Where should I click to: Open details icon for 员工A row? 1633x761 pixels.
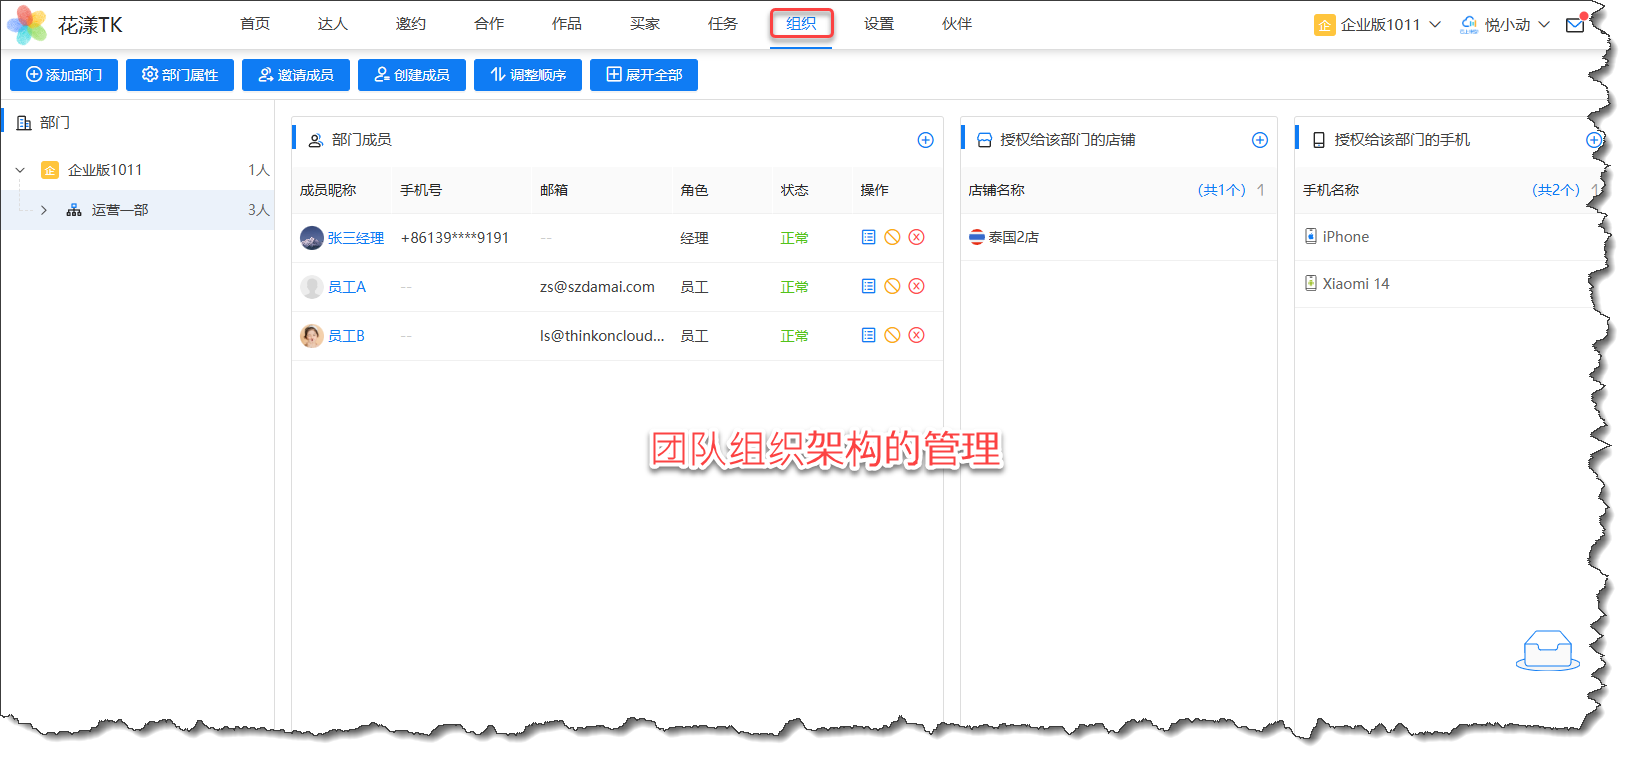[x=868, y=286]
